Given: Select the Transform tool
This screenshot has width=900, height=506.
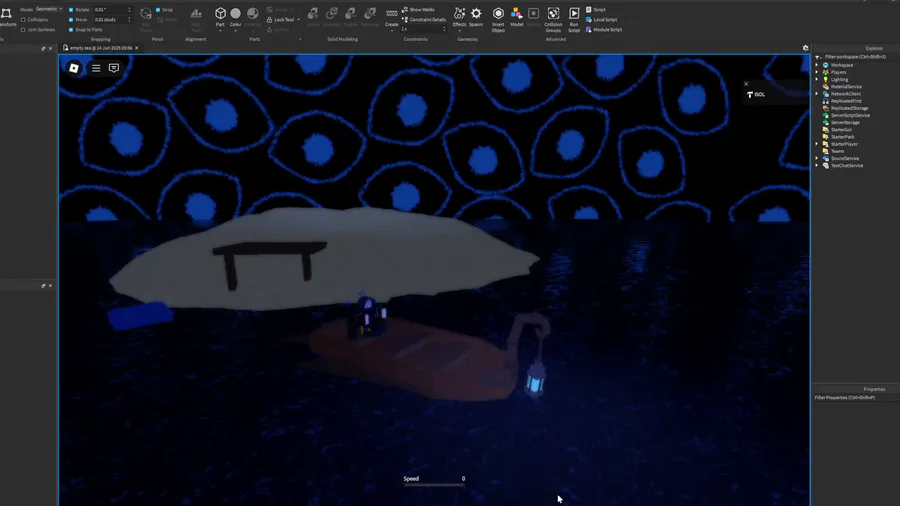Looking at the screenshot, I should coord(6,17).
